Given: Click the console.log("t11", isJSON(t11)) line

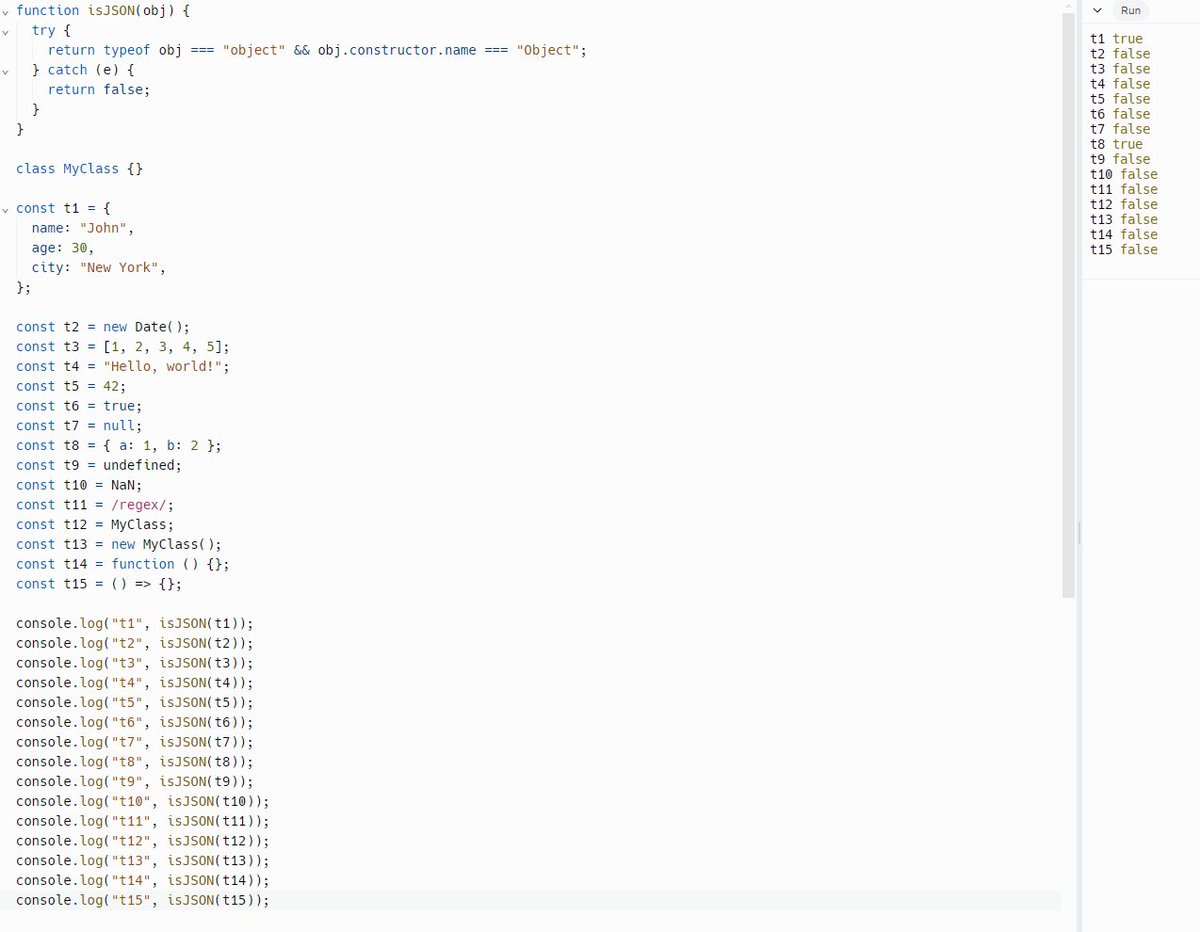Looking at the screenshot, I should [143, 821].
